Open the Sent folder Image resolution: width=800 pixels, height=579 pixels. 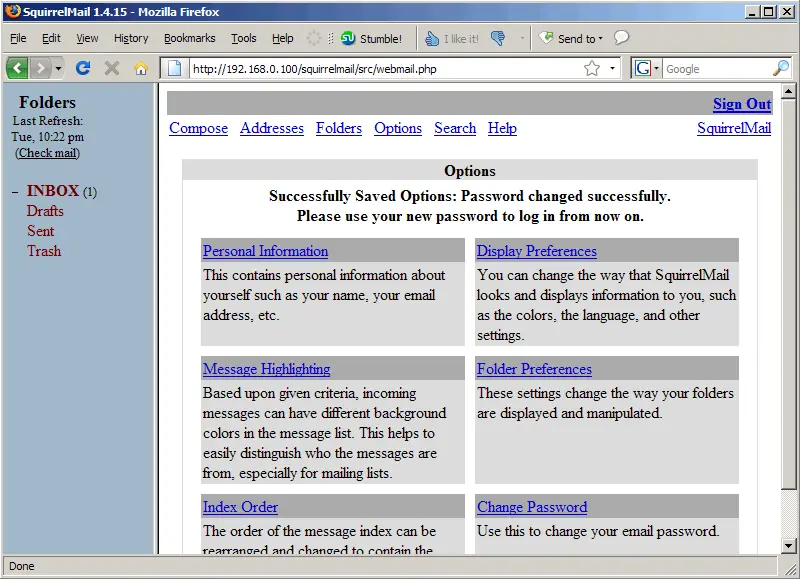pyautogui.click(x=41, y=231)
